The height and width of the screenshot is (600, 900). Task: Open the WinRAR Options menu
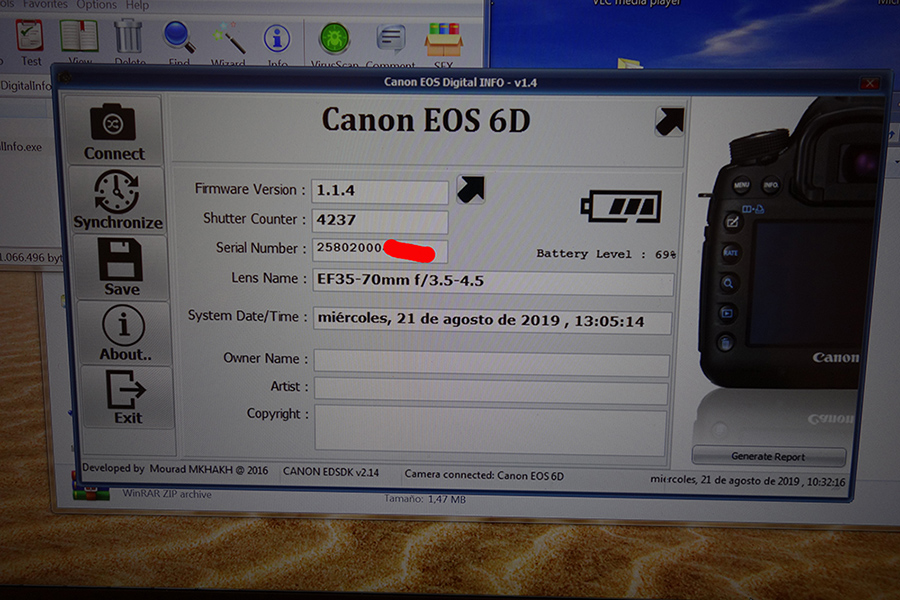[x=97, y=5]
